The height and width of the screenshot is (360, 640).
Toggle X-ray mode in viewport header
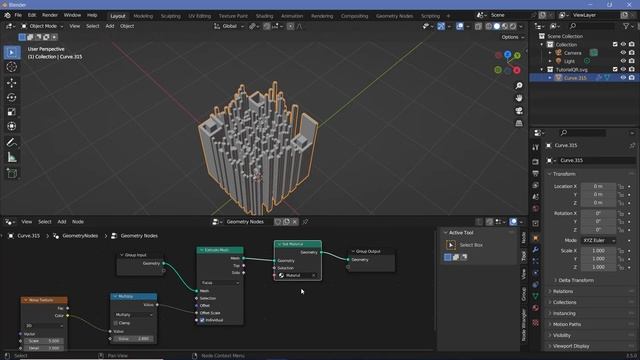point(478,27)
